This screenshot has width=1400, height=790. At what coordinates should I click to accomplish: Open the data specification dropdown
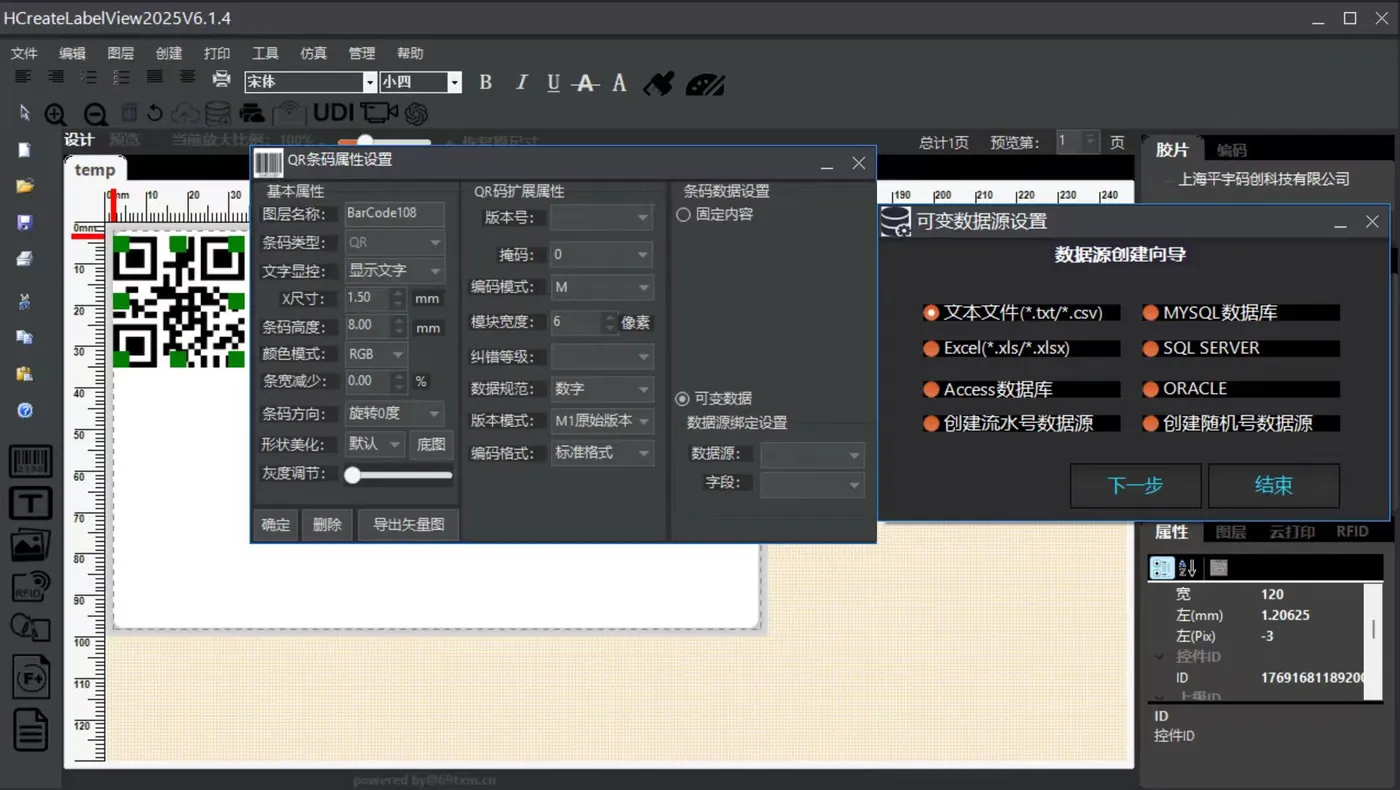coord(602,389)
